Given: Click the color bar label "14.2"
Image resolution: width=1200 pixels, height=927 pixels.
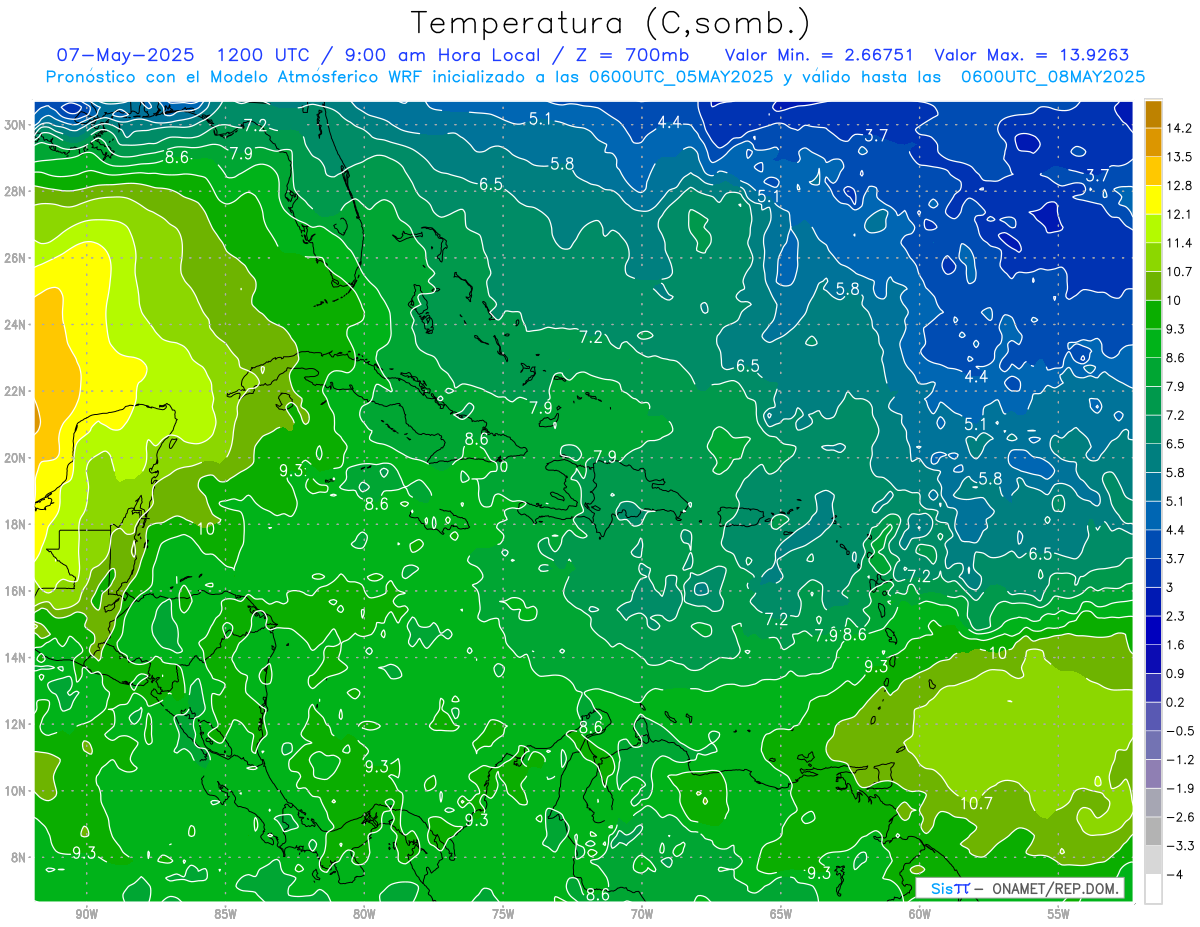Looking at the screenshot, I should coord(1180,128).
